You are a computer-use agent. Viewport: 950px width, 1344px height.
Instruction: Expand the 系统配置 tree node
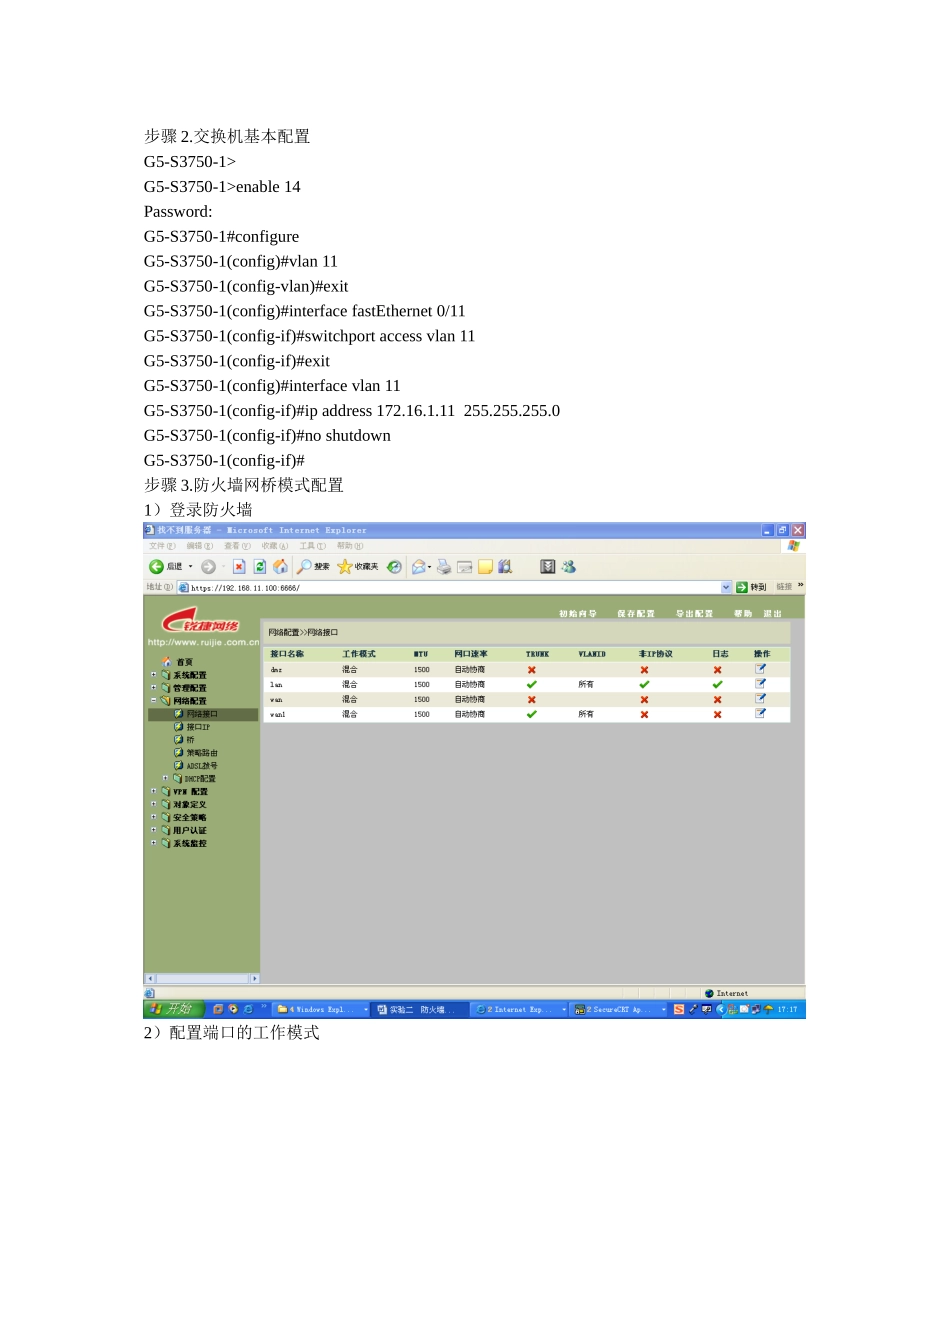pos(154,675)
